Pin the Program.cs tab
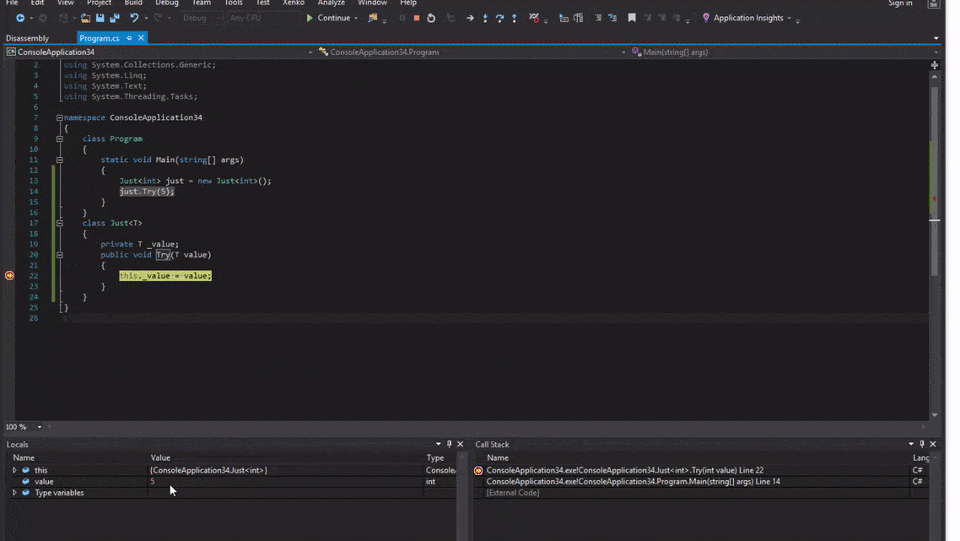This screenshot has width=960, height=541. click(x=129, y=38)
